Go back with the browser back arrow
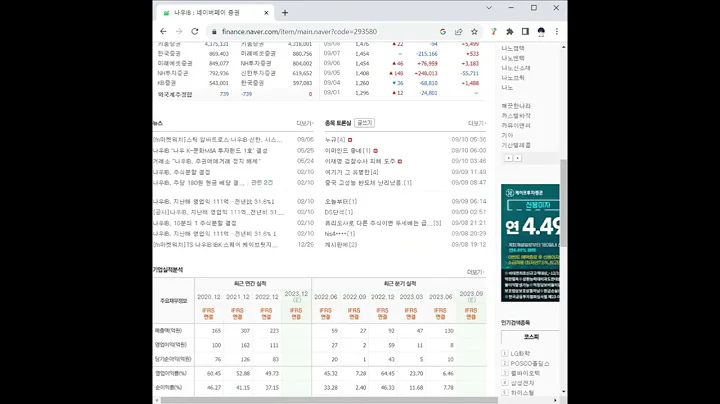 point(163,32)
